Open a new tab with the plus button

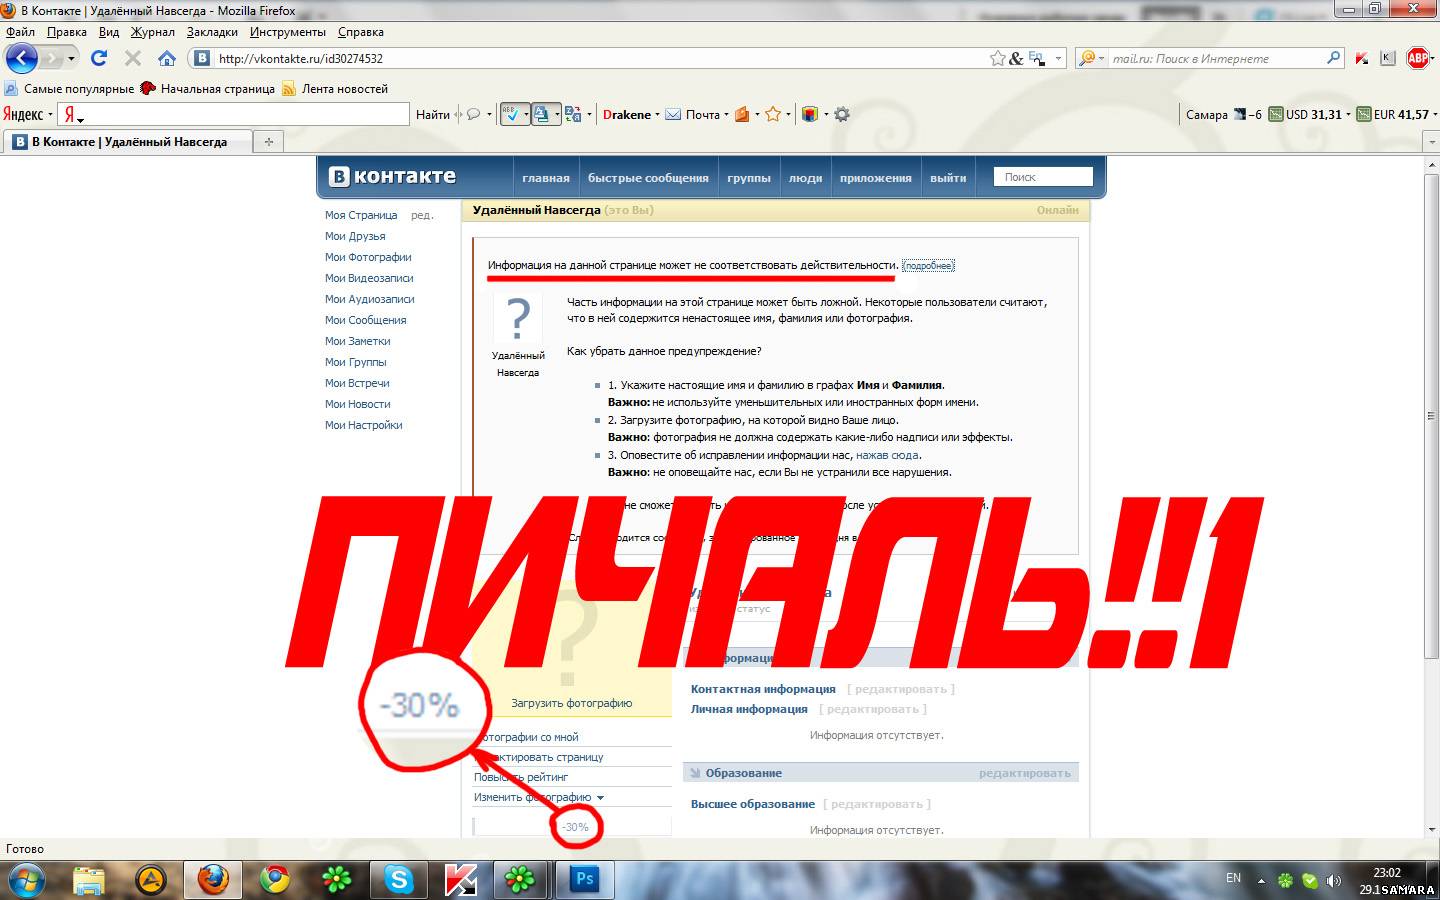[x=268, y=142]
